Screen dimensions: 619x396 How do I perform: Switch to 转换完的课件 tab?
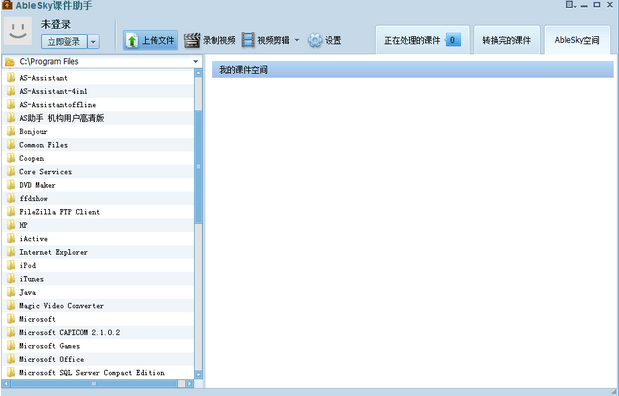point(506,40)
